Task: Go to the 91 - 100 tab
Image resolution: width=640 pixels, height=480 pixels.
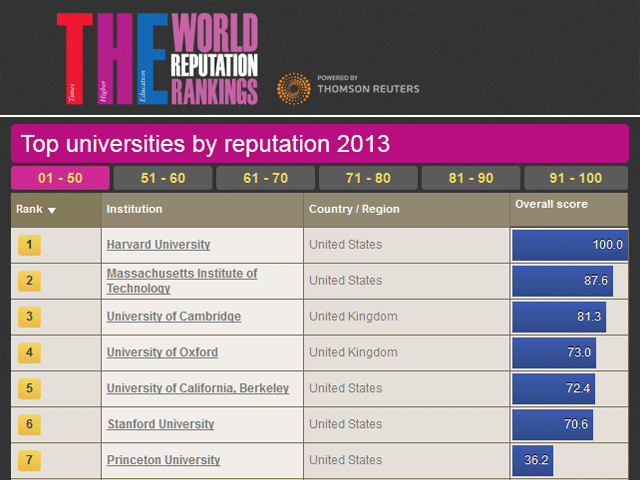Action: click(x=576, y=178)
